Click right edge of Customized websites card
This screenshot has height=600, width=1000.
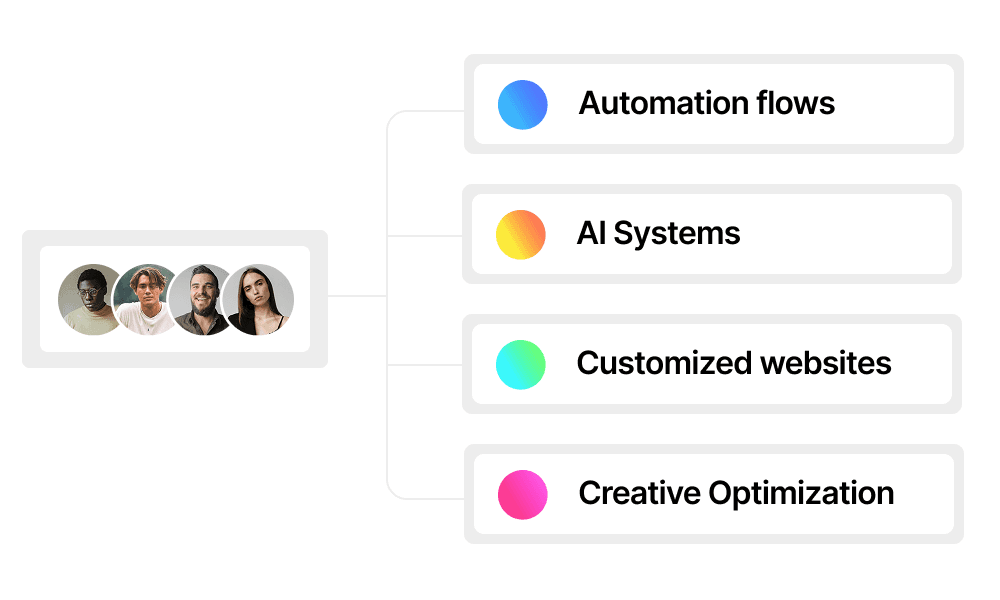[x=940, y=364]
